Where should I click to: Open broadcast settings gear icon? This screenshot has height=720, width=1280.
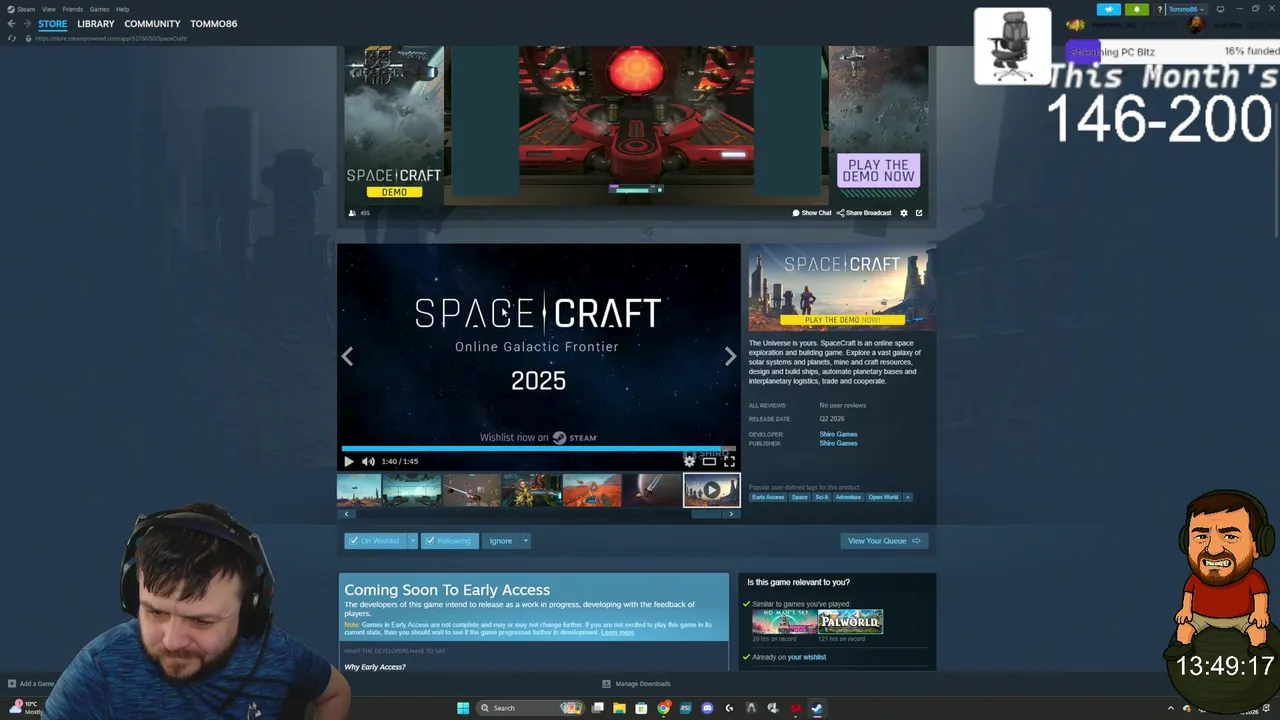click(x=904, y=213)
